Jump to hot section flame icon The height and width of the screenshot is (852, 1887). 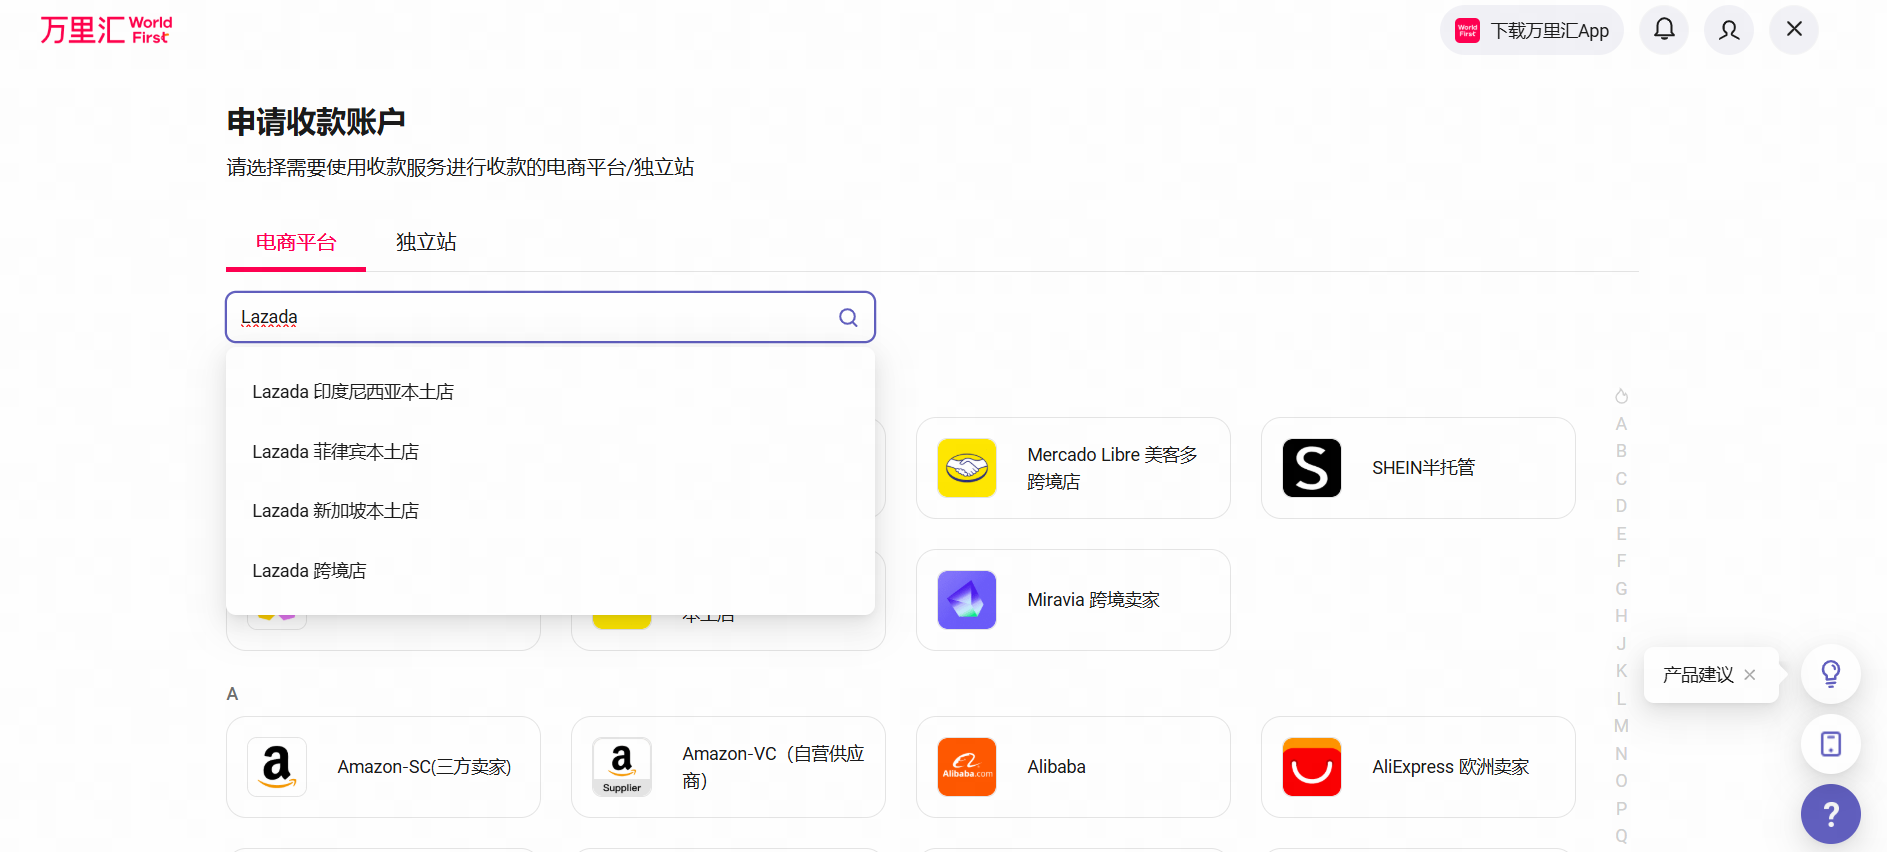click(1621, 396)
